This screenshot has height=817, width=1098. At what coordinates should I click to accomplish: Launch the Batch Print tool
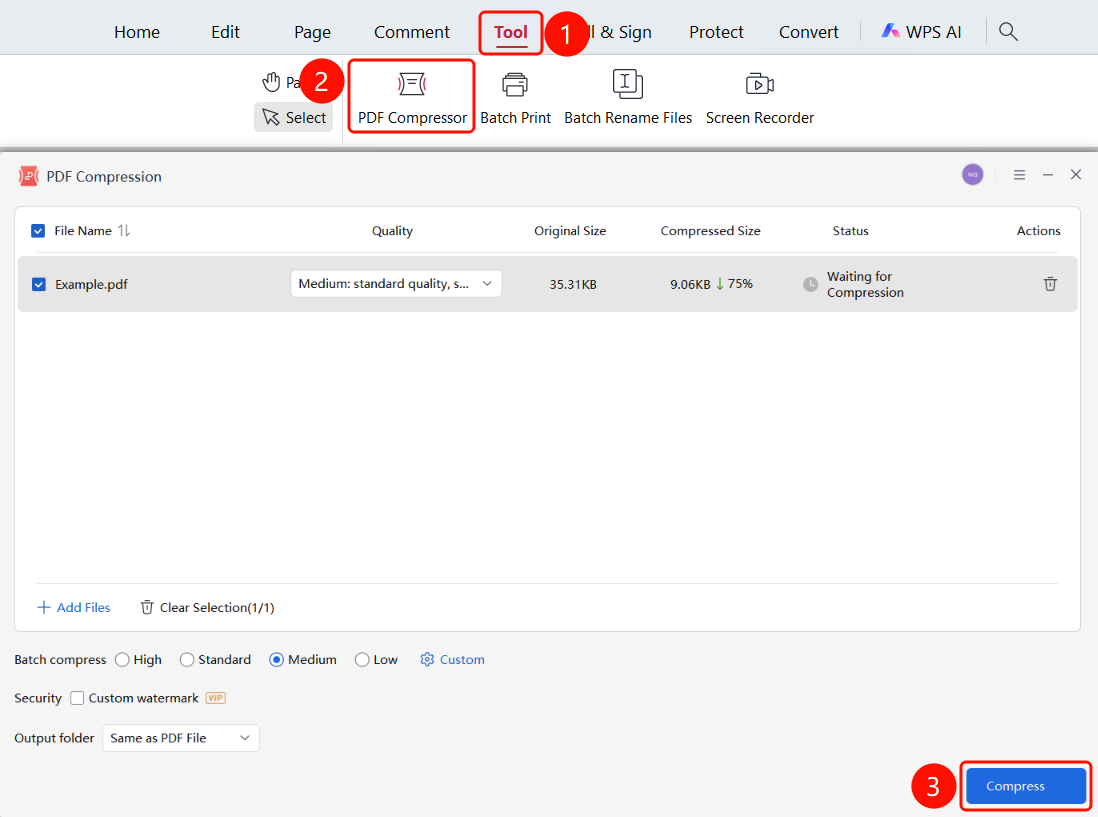(515, 98)
